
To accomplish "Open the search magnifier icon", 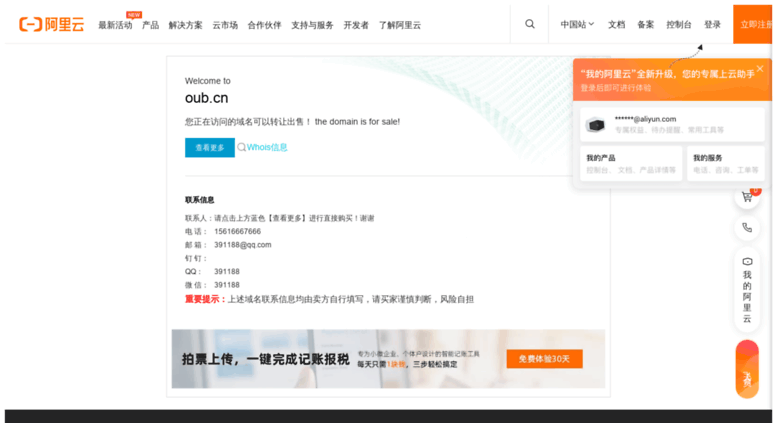I will point(530,24).
